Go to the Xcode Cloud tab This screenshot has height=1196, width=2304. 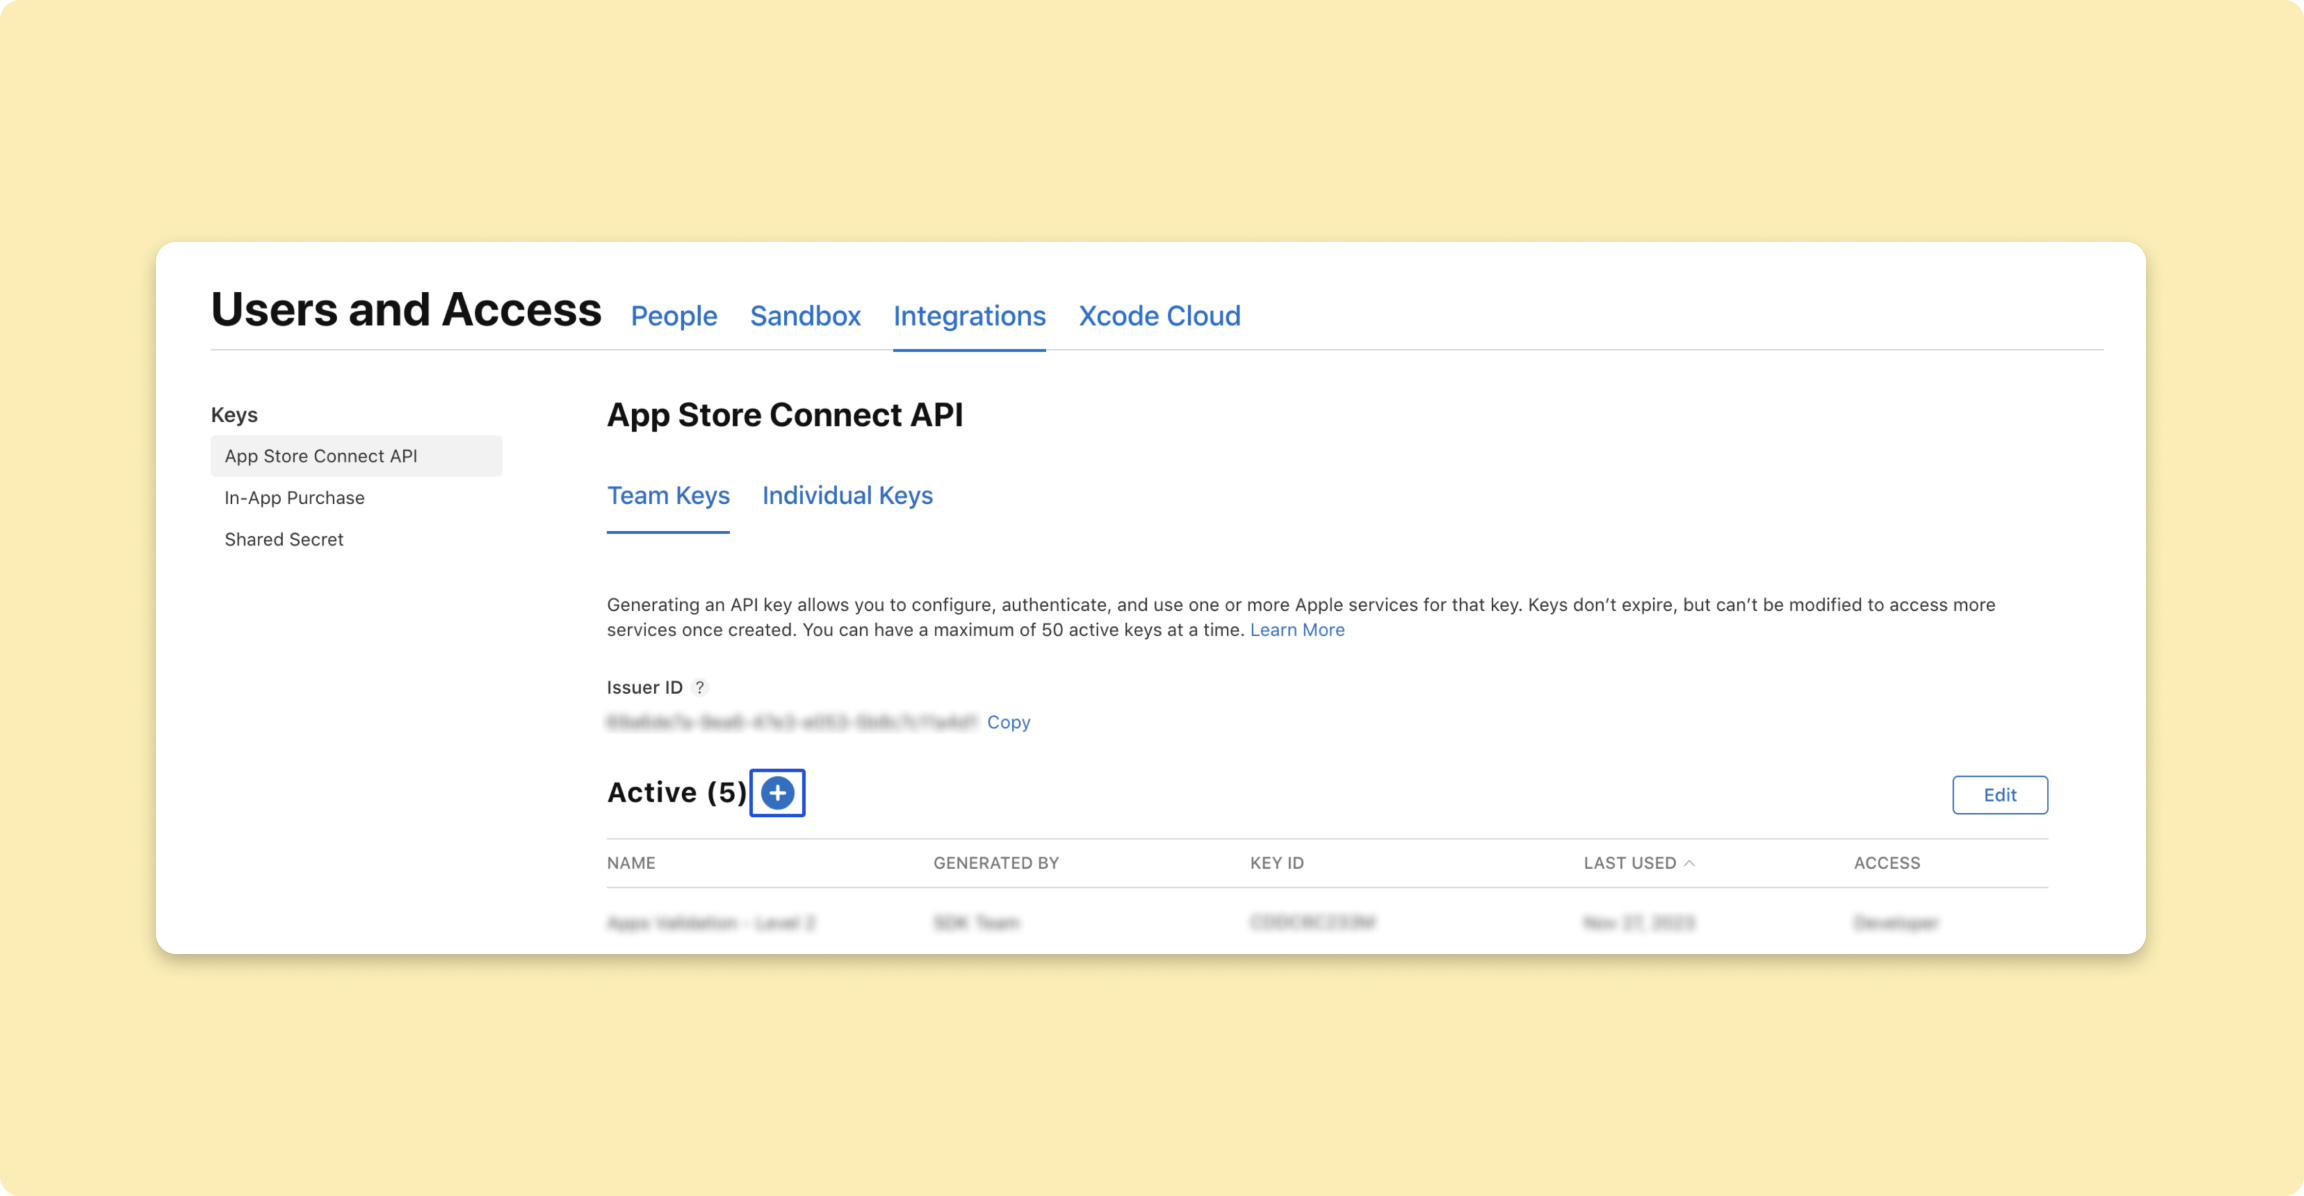pyautogui.click(x=1159, y=316)
